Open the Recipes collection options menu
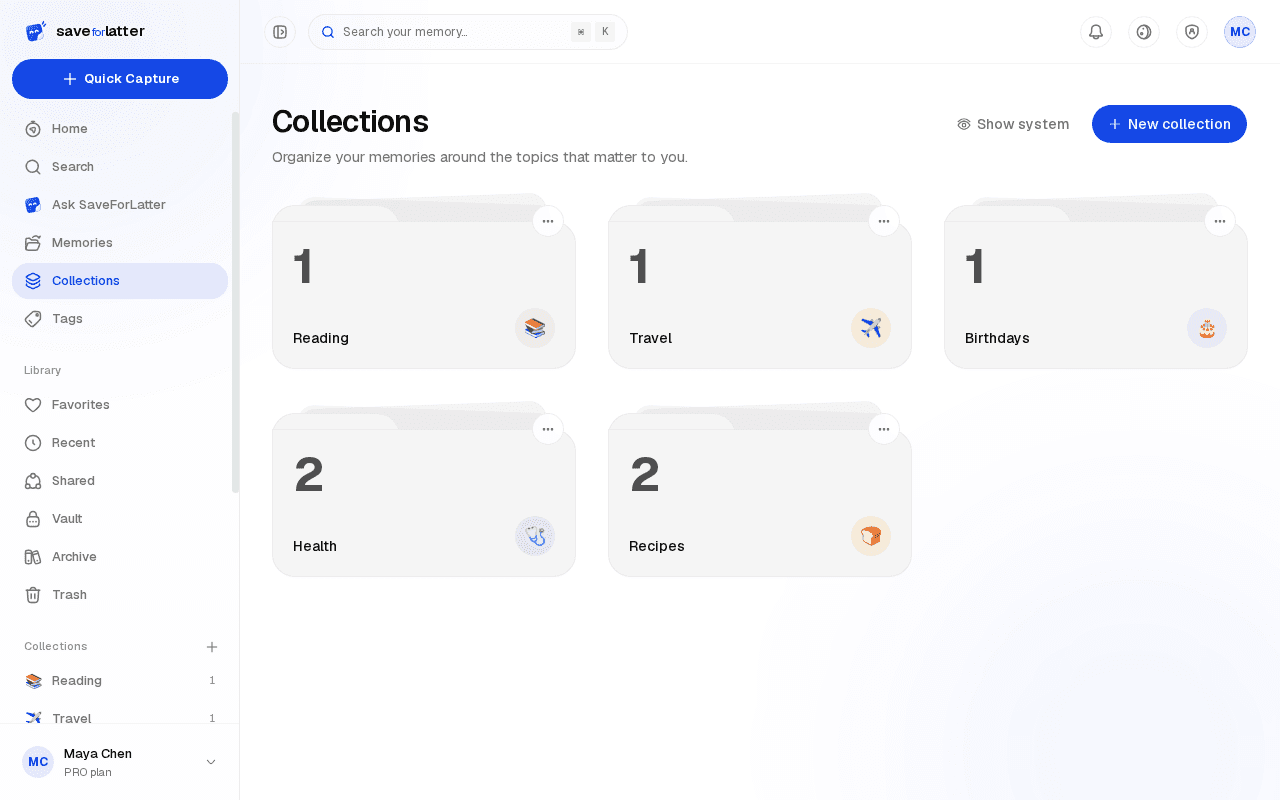This screenshot has height=800, width=1280. pyautogui.click(x=884, y=429)
